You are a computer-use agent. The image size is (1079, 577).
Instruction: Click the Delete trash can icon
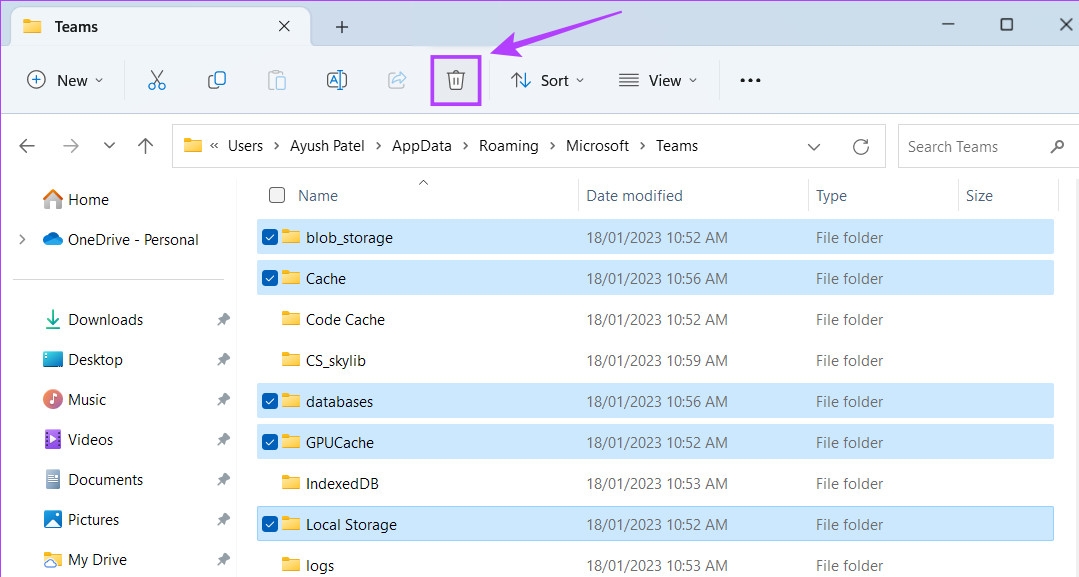(x=456, y=81)
